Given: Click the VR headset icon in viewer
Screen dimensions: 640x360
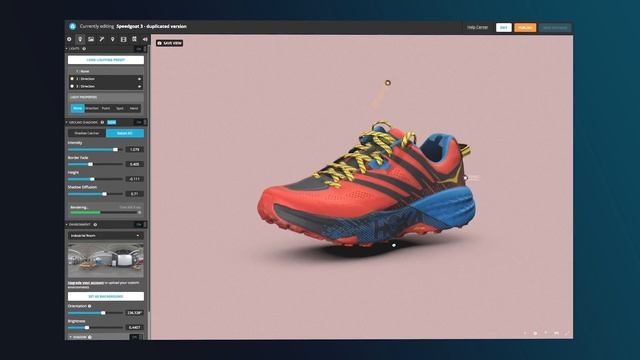Looking at the screenshot, I should (x=556, y=333).
